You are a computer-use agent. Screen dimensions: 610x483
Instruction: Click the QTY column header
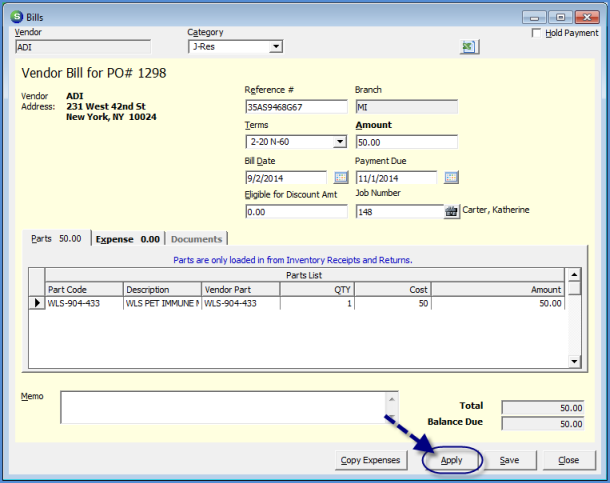[317, 289]
